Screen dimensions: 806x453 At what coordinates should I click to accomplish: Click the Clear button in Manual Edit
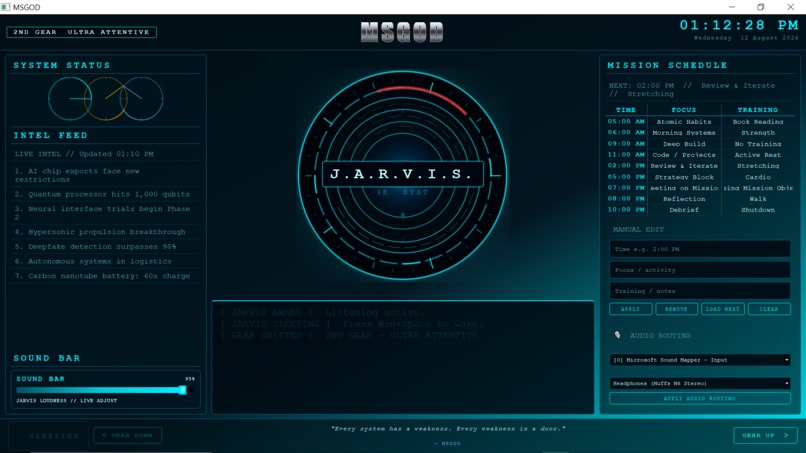click(769, 309)
